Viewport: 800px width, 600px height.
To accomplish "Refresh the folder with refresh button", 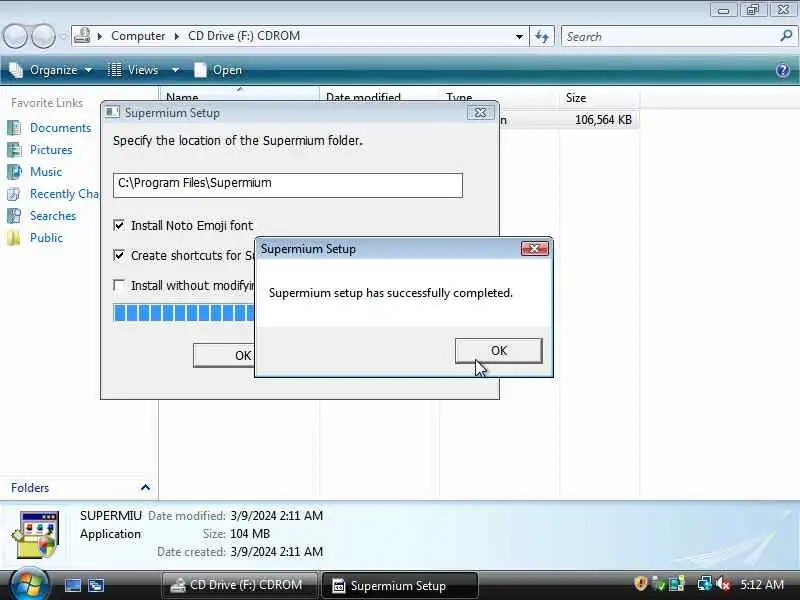I will tap(542, 36).
